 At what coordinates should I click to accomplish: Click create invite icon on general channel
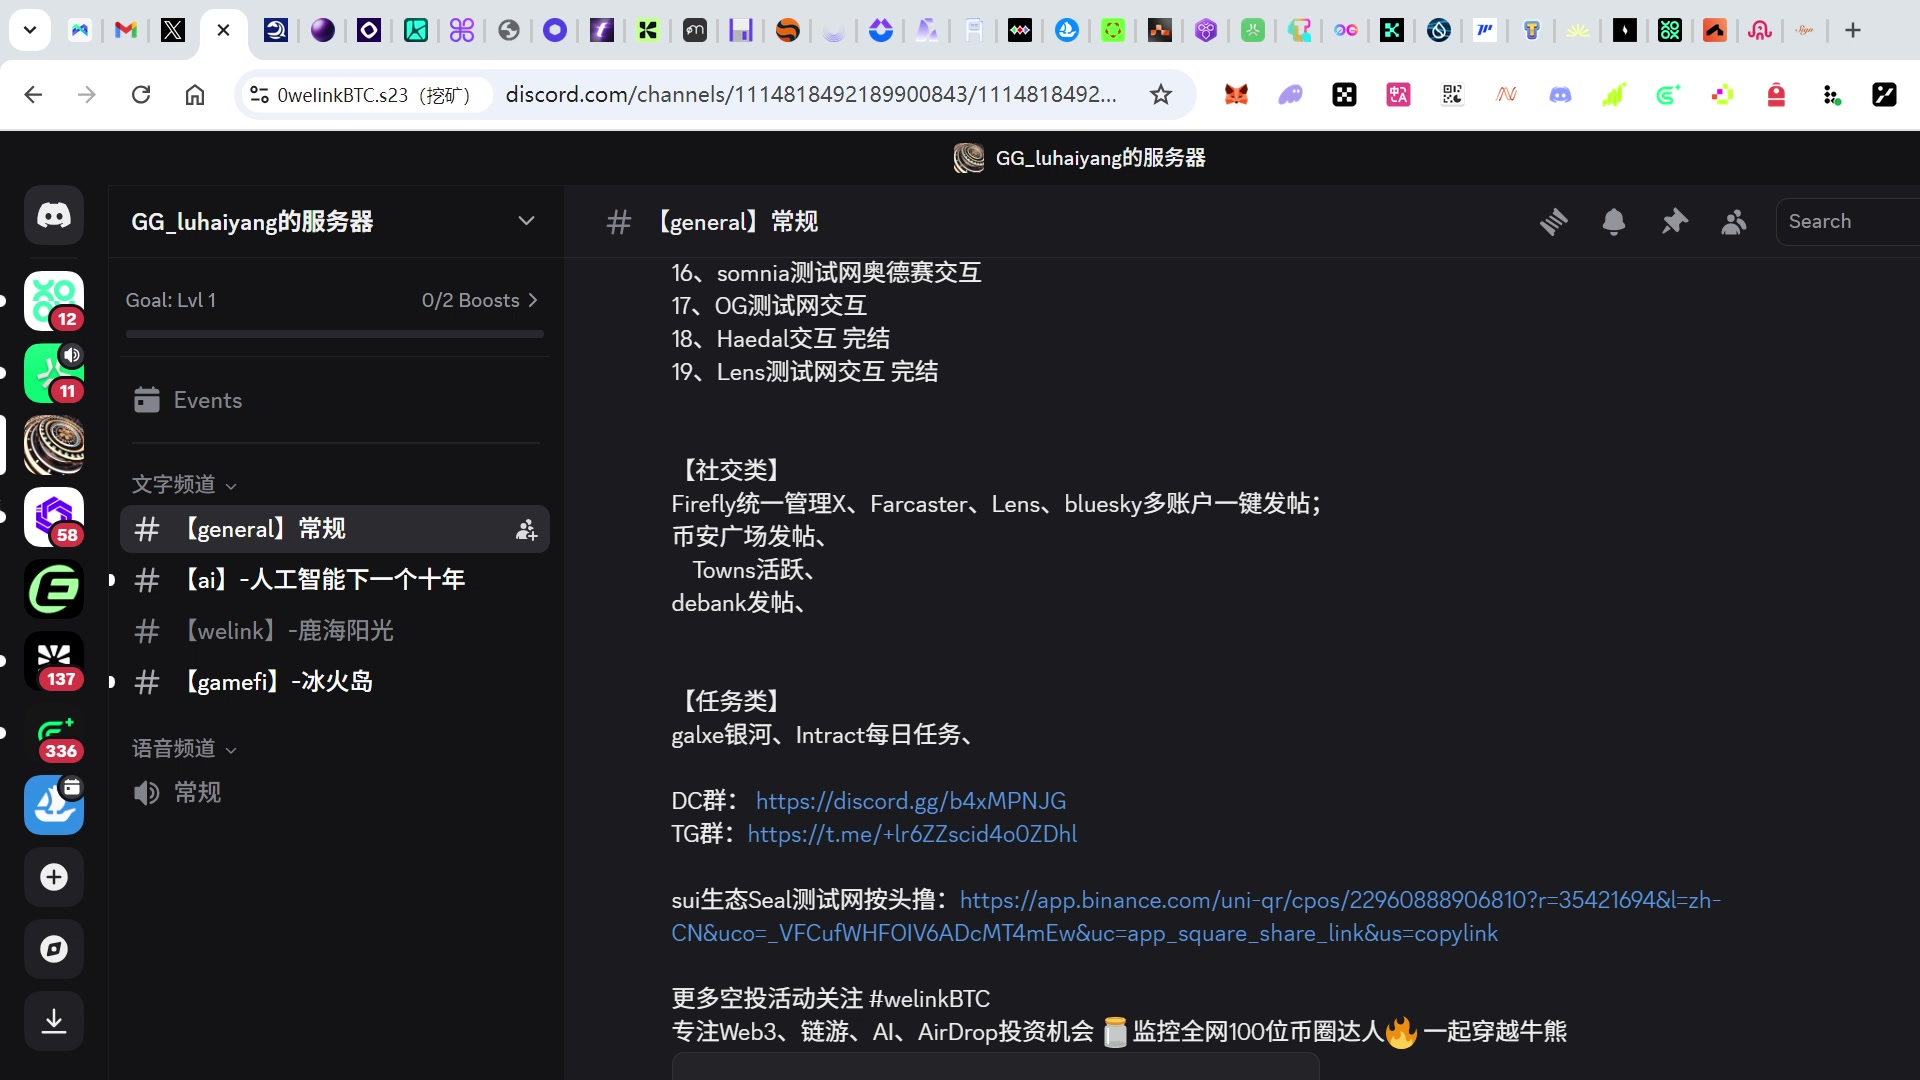coord(526,529)
